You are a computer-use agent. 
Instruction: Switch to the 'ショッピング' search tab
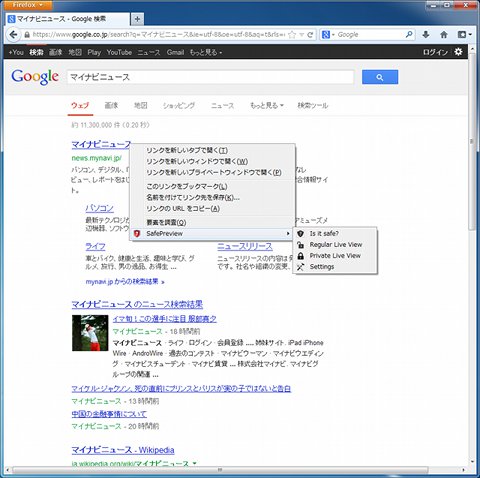[x=179, y=106]
